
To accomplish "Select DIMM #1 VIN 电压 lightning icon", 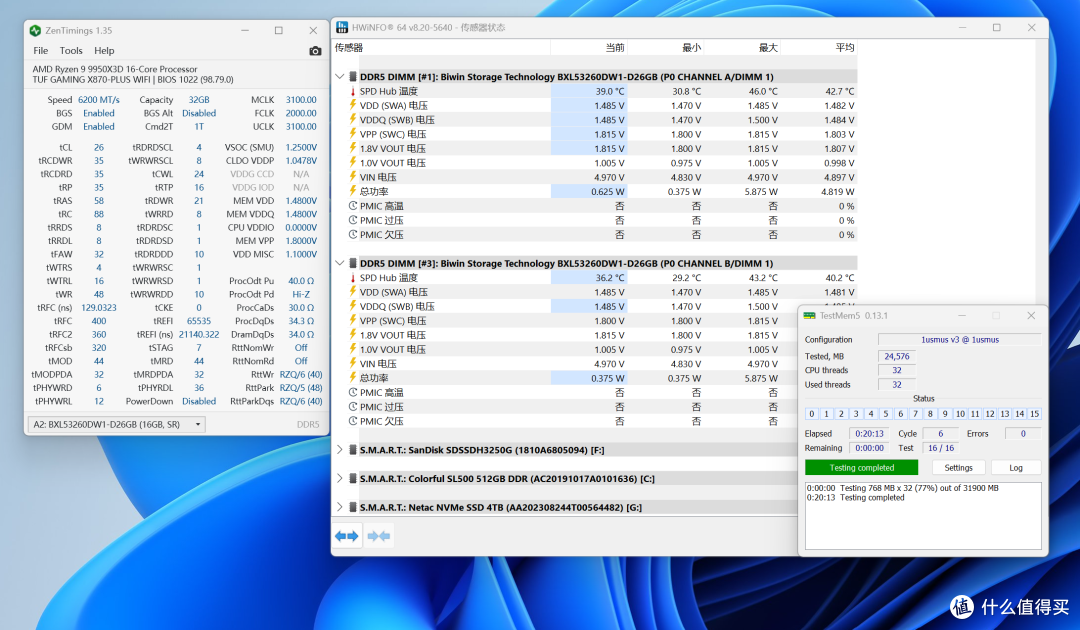I will point(353,177).
